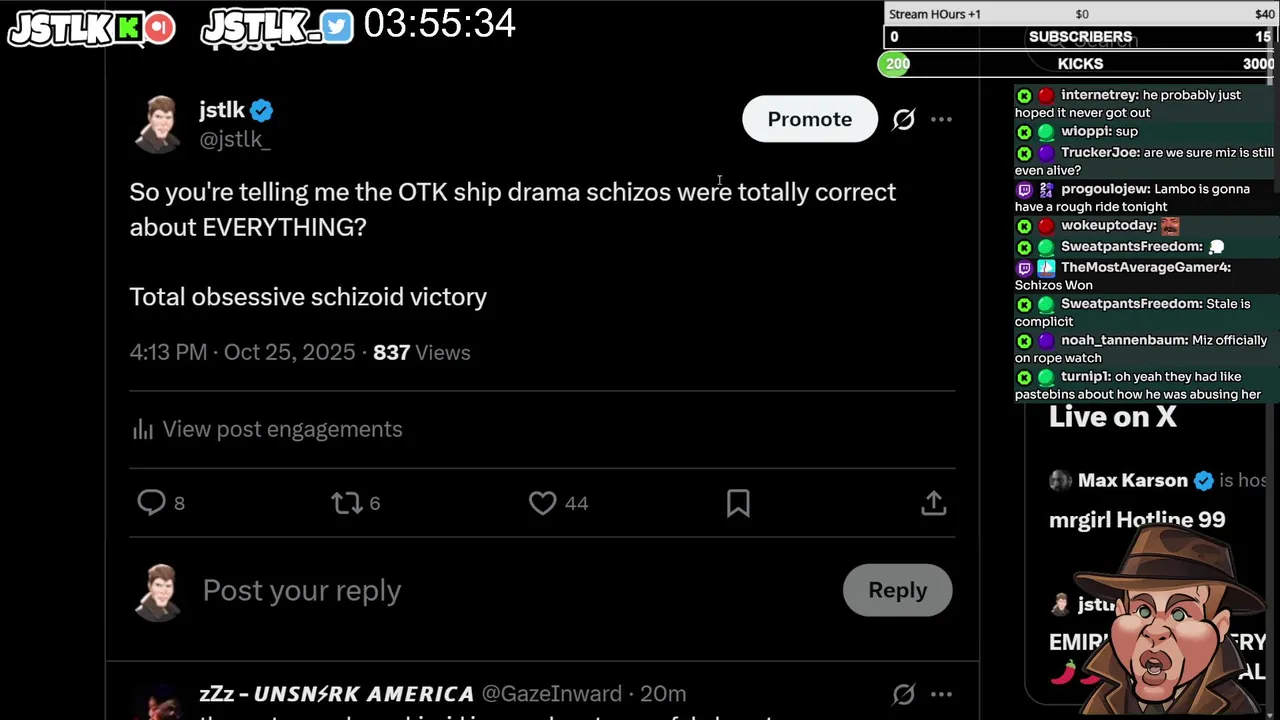Click the reply comment bubble icon
Image resolution: width=1280 pixels, height=720 pixels.
tap(151, 502)
